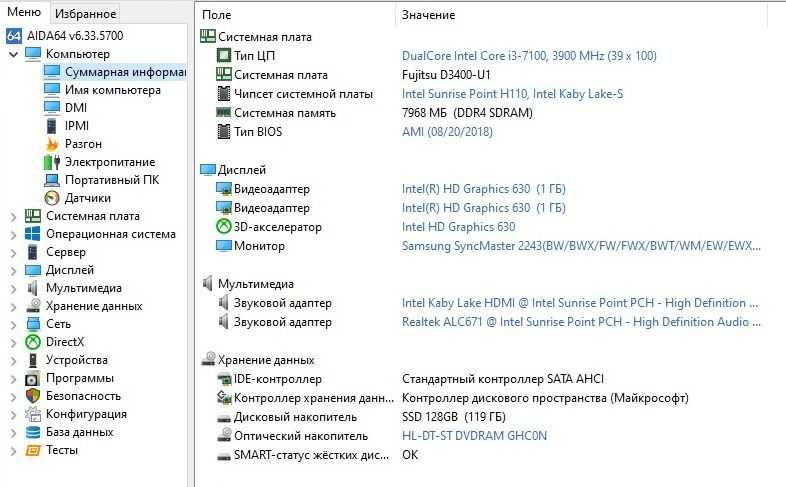Select the SSD 128GB (119 ГБ) value
786x487 pixels.
click(454, 417)
